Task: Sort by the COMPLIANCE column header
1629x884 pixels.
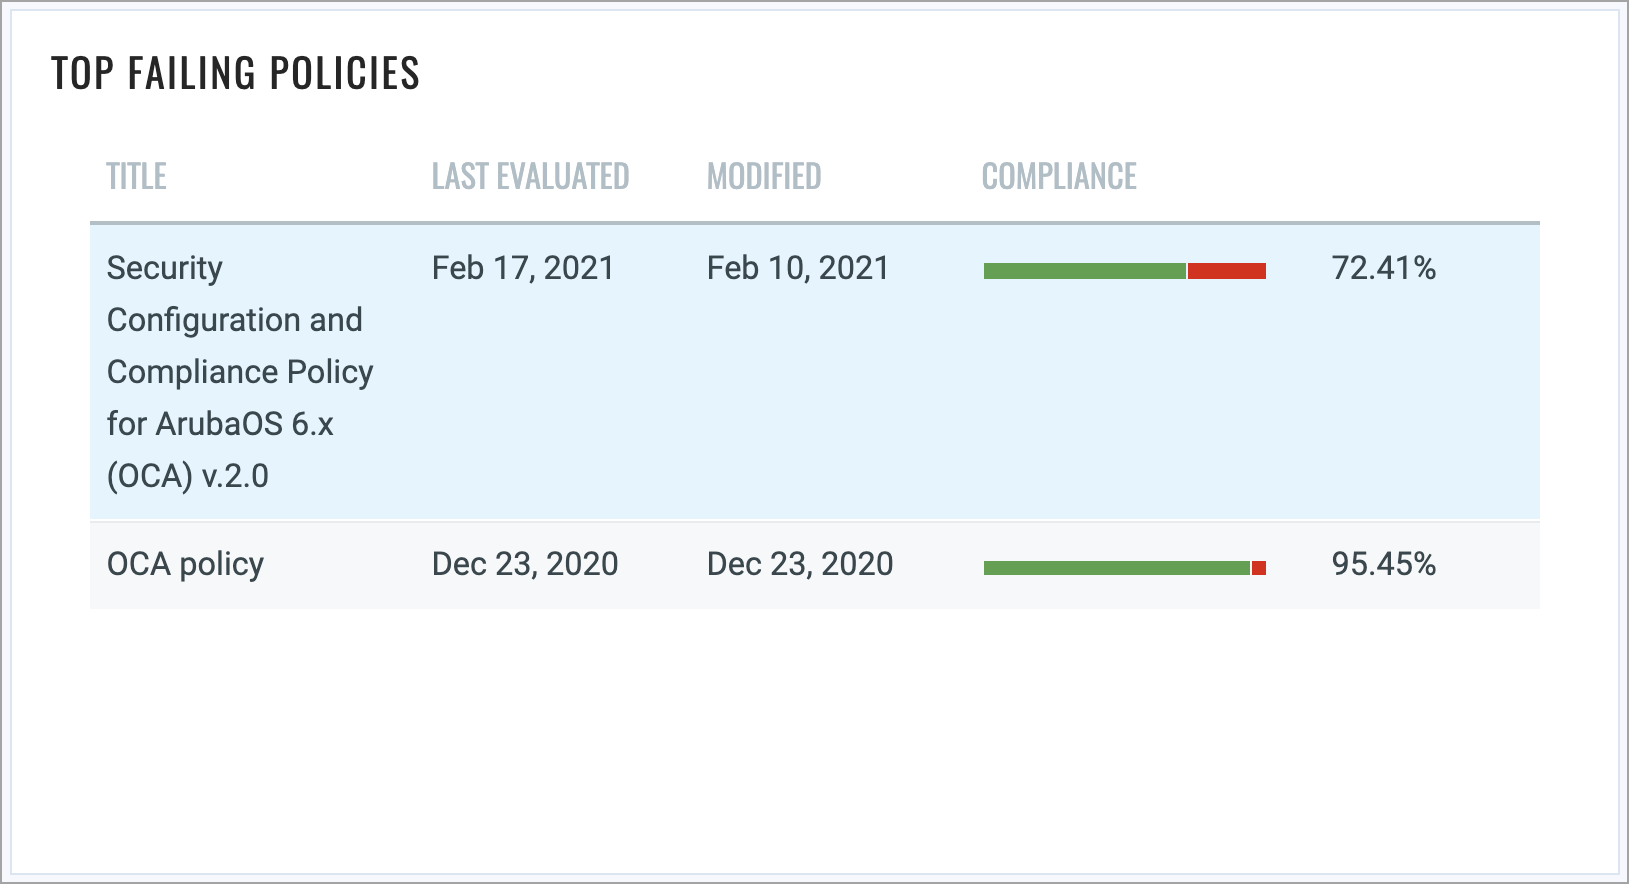Action: (1059, 176)
